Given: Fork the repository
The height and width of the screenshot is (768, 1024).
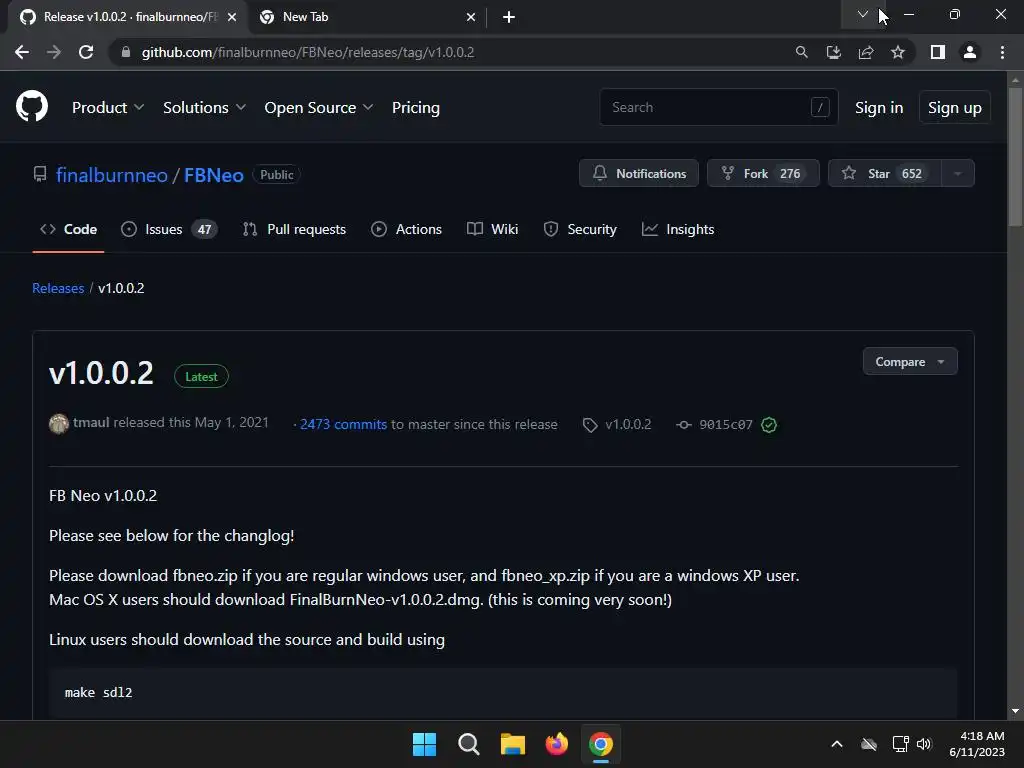Looking at the screenshot, I should pos(763,173).
